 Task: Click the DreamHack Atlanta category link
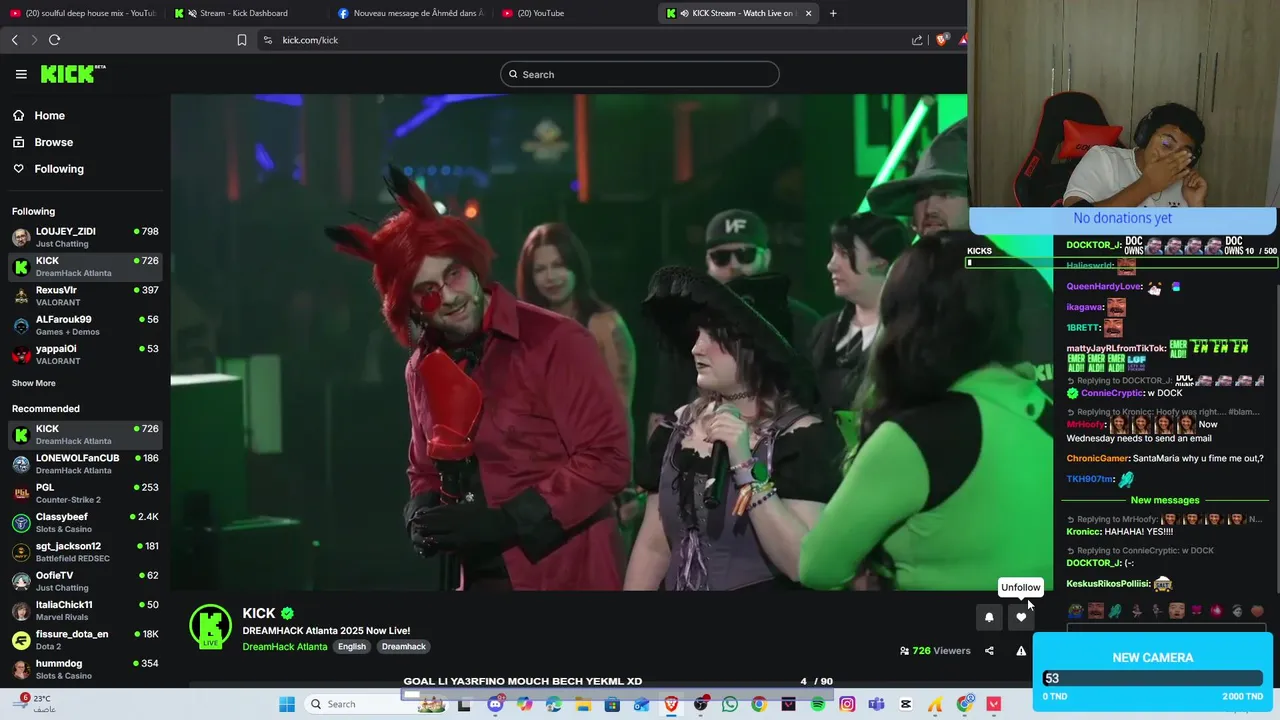click(285, 647)
